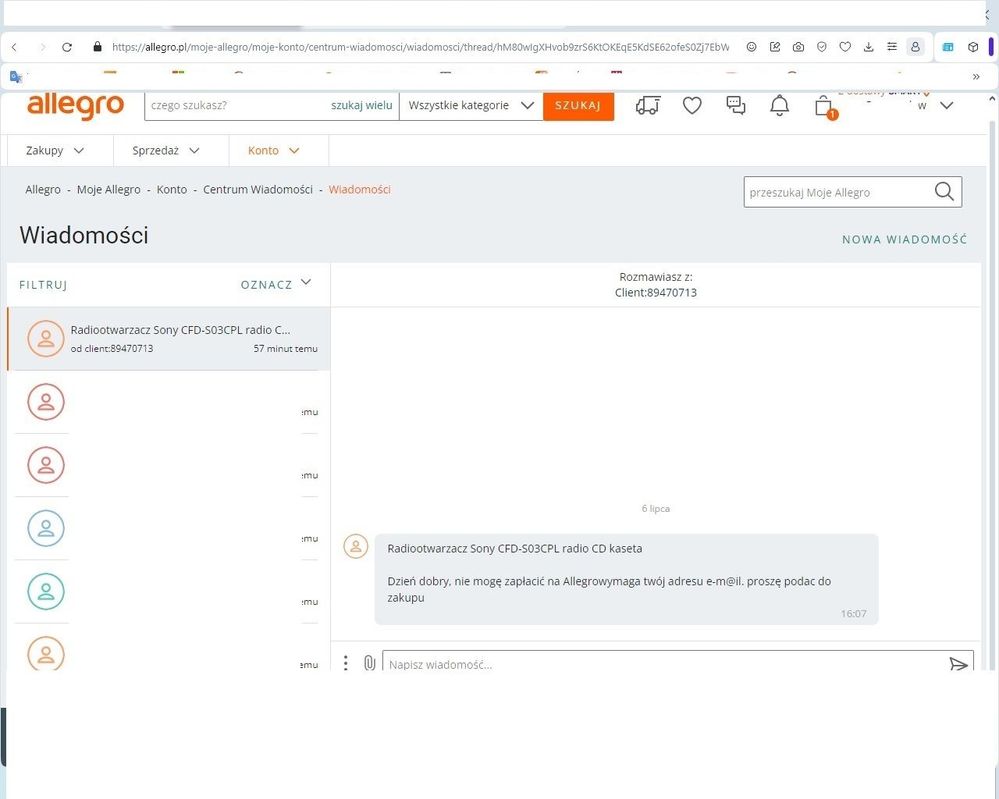Screen dimensions: 999x799
Task: Open the shield protection icon
Action: click(x=822, y=47)
